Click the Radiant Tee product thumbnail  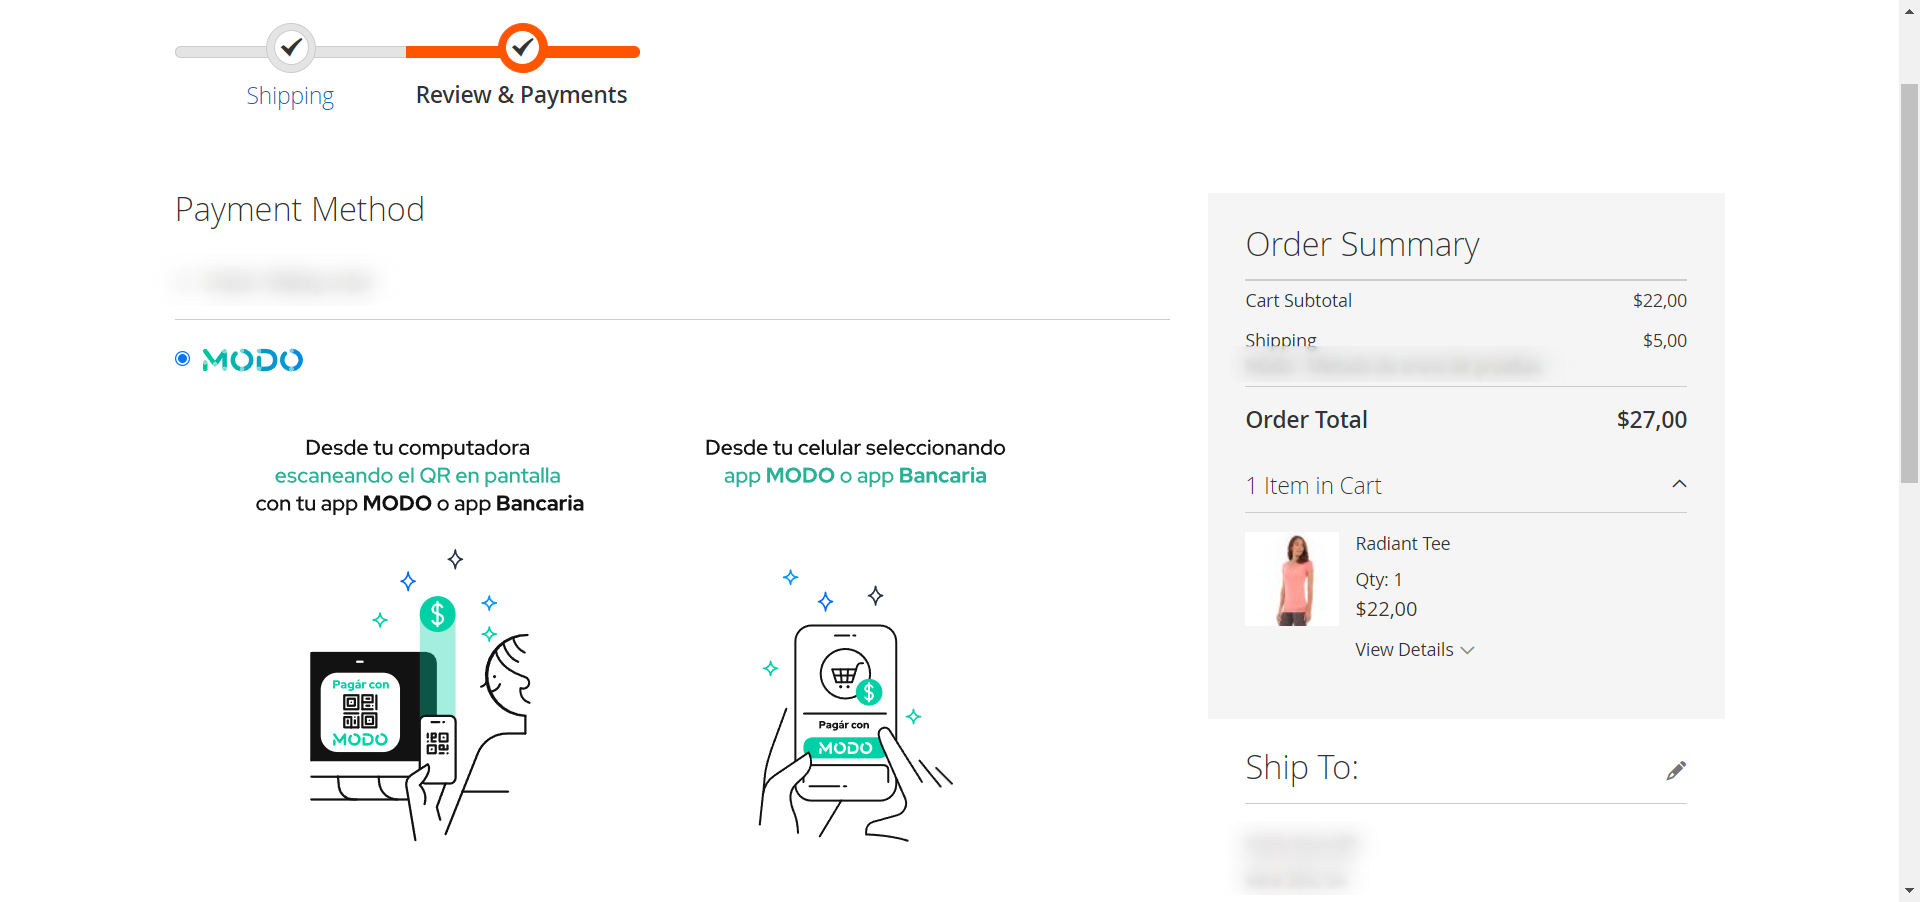(x=1291, y=579)
